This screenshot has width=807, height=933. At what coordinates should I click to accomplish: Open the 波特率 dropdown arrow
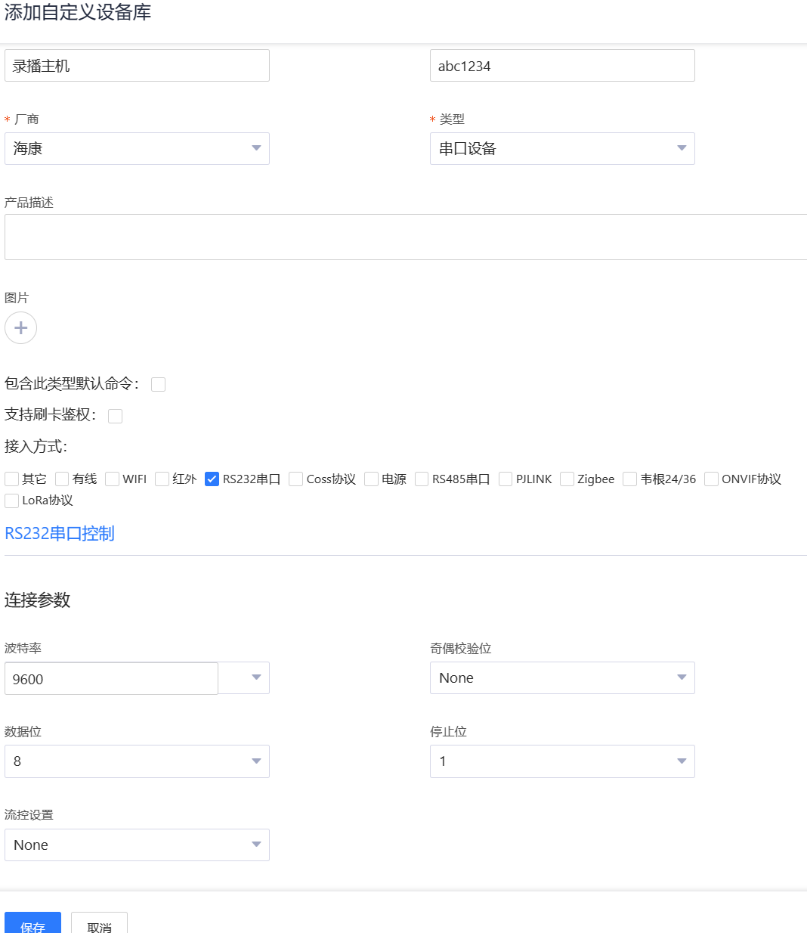click(x=255, y=678)
